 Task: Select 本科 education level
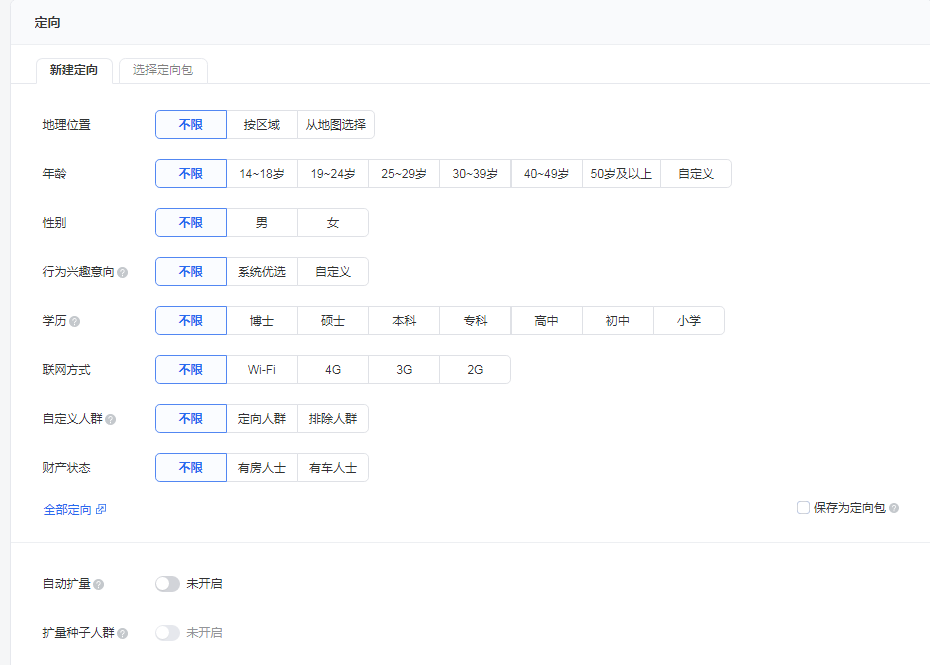point(404,321)
